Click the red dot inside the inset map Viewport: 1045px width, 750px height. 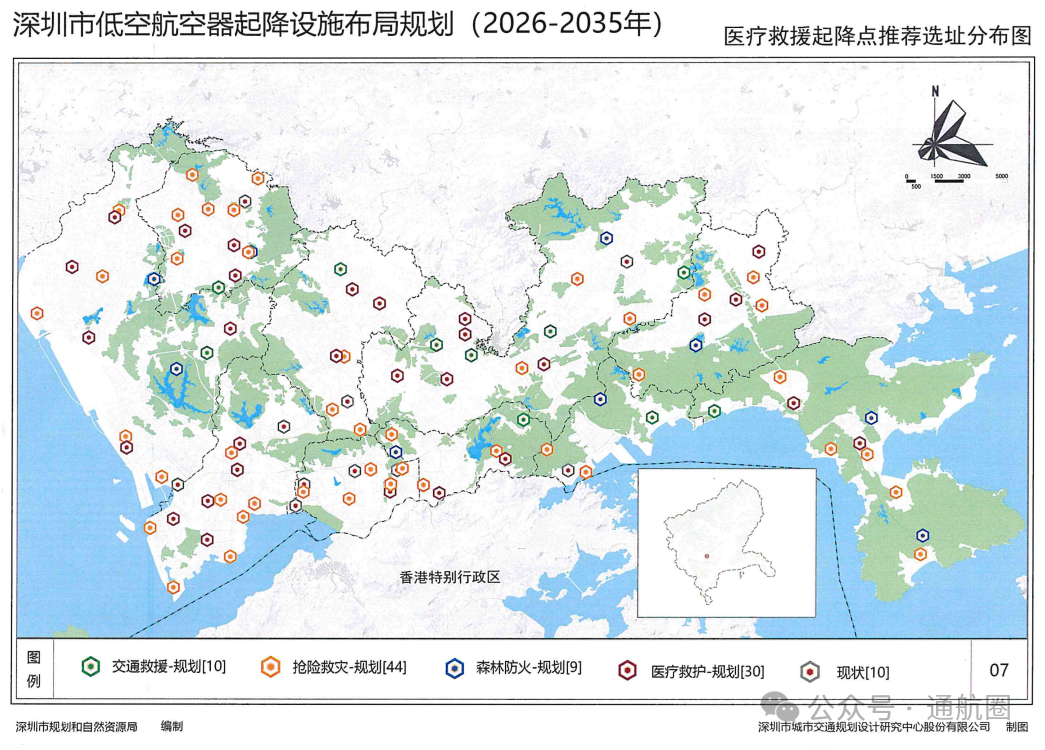tap(707, 556)
